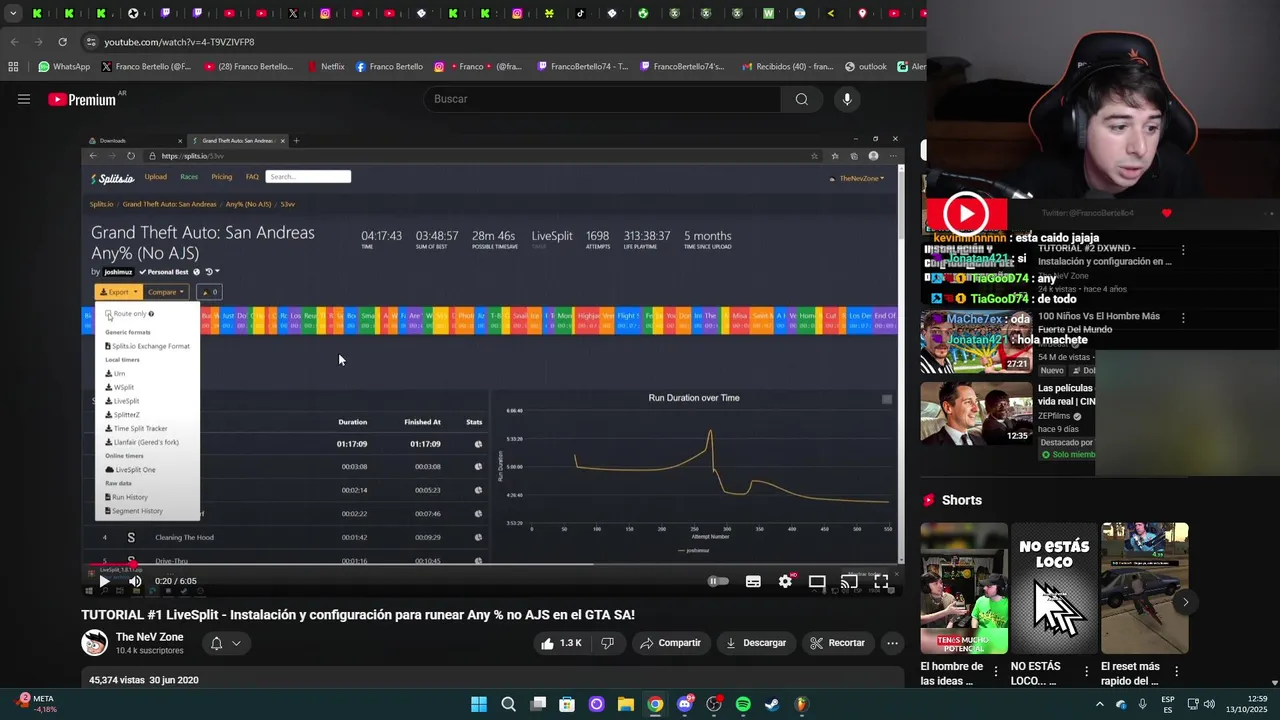The height and width of the screenshot is (720, 1280).
Task: Open the 12:35 Las películas thumbnail
Action: 976,413
